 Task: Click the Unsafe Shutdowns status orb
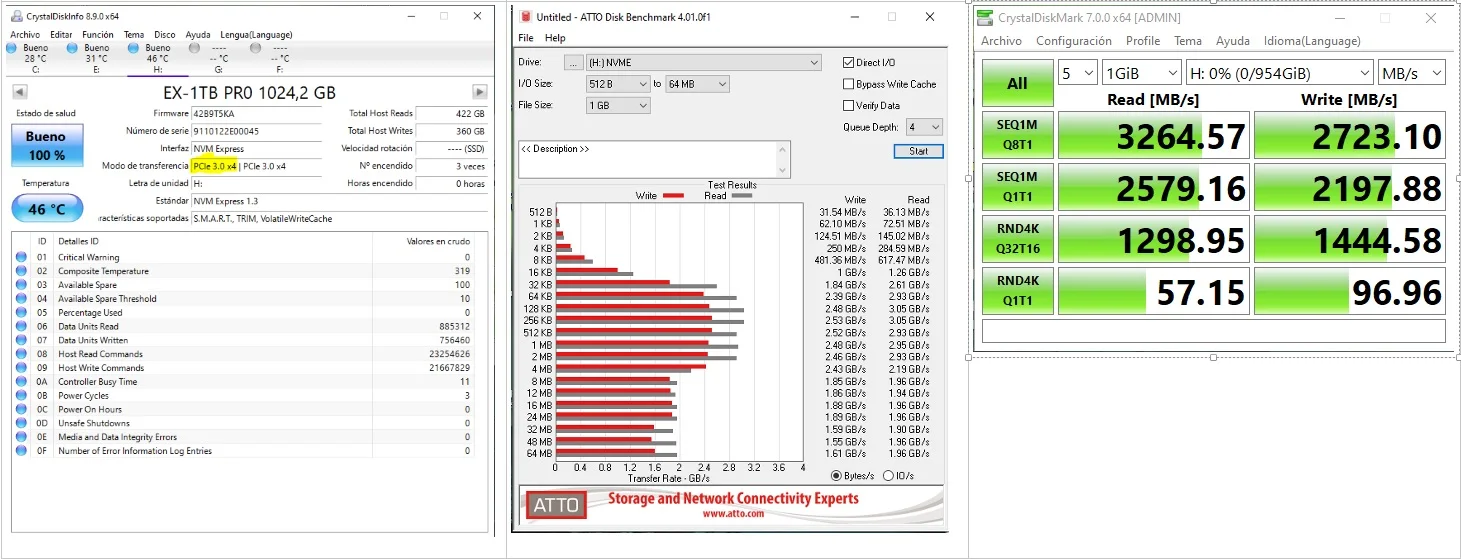(x=21, y=423)
